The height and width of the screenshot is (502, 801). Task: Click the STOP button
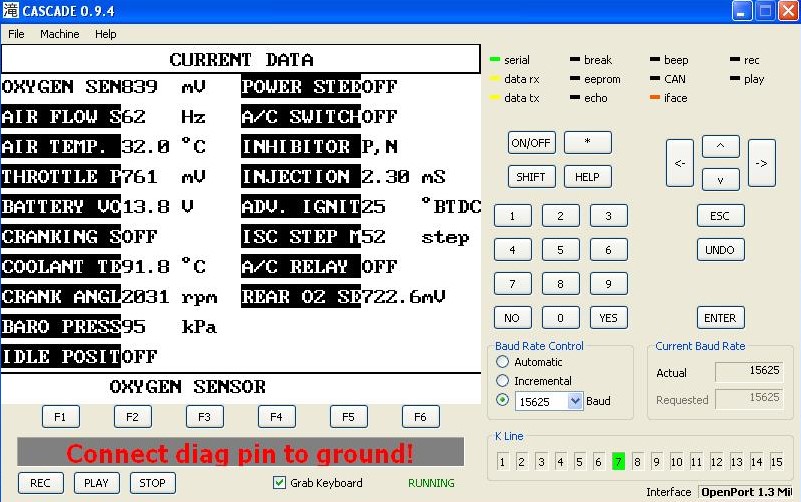[x=153, y=483]
